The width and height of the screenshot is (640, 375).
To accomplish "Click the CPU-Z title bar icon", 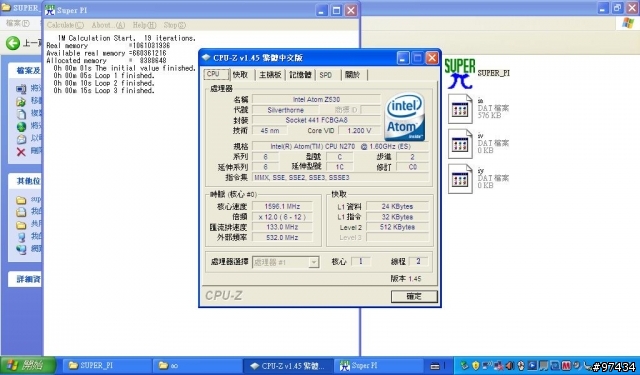I will tap(206, 58).
